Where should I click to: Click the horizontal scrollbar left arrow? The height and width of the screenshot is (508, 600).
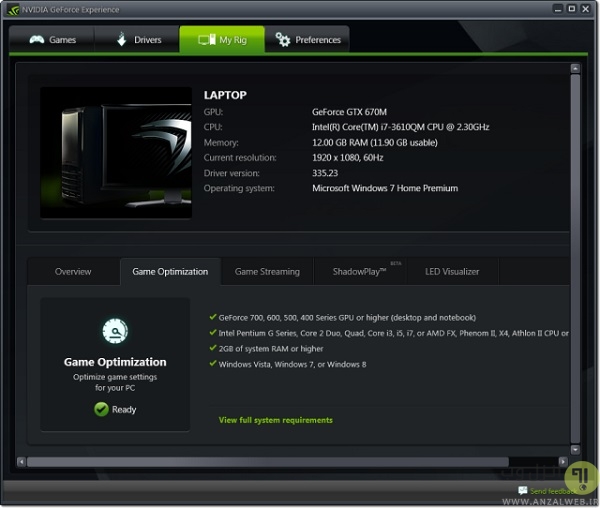point(21,462)
